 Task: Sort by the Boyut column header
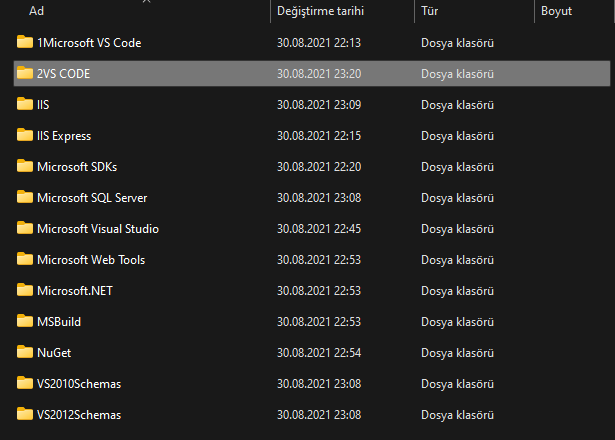556,11
